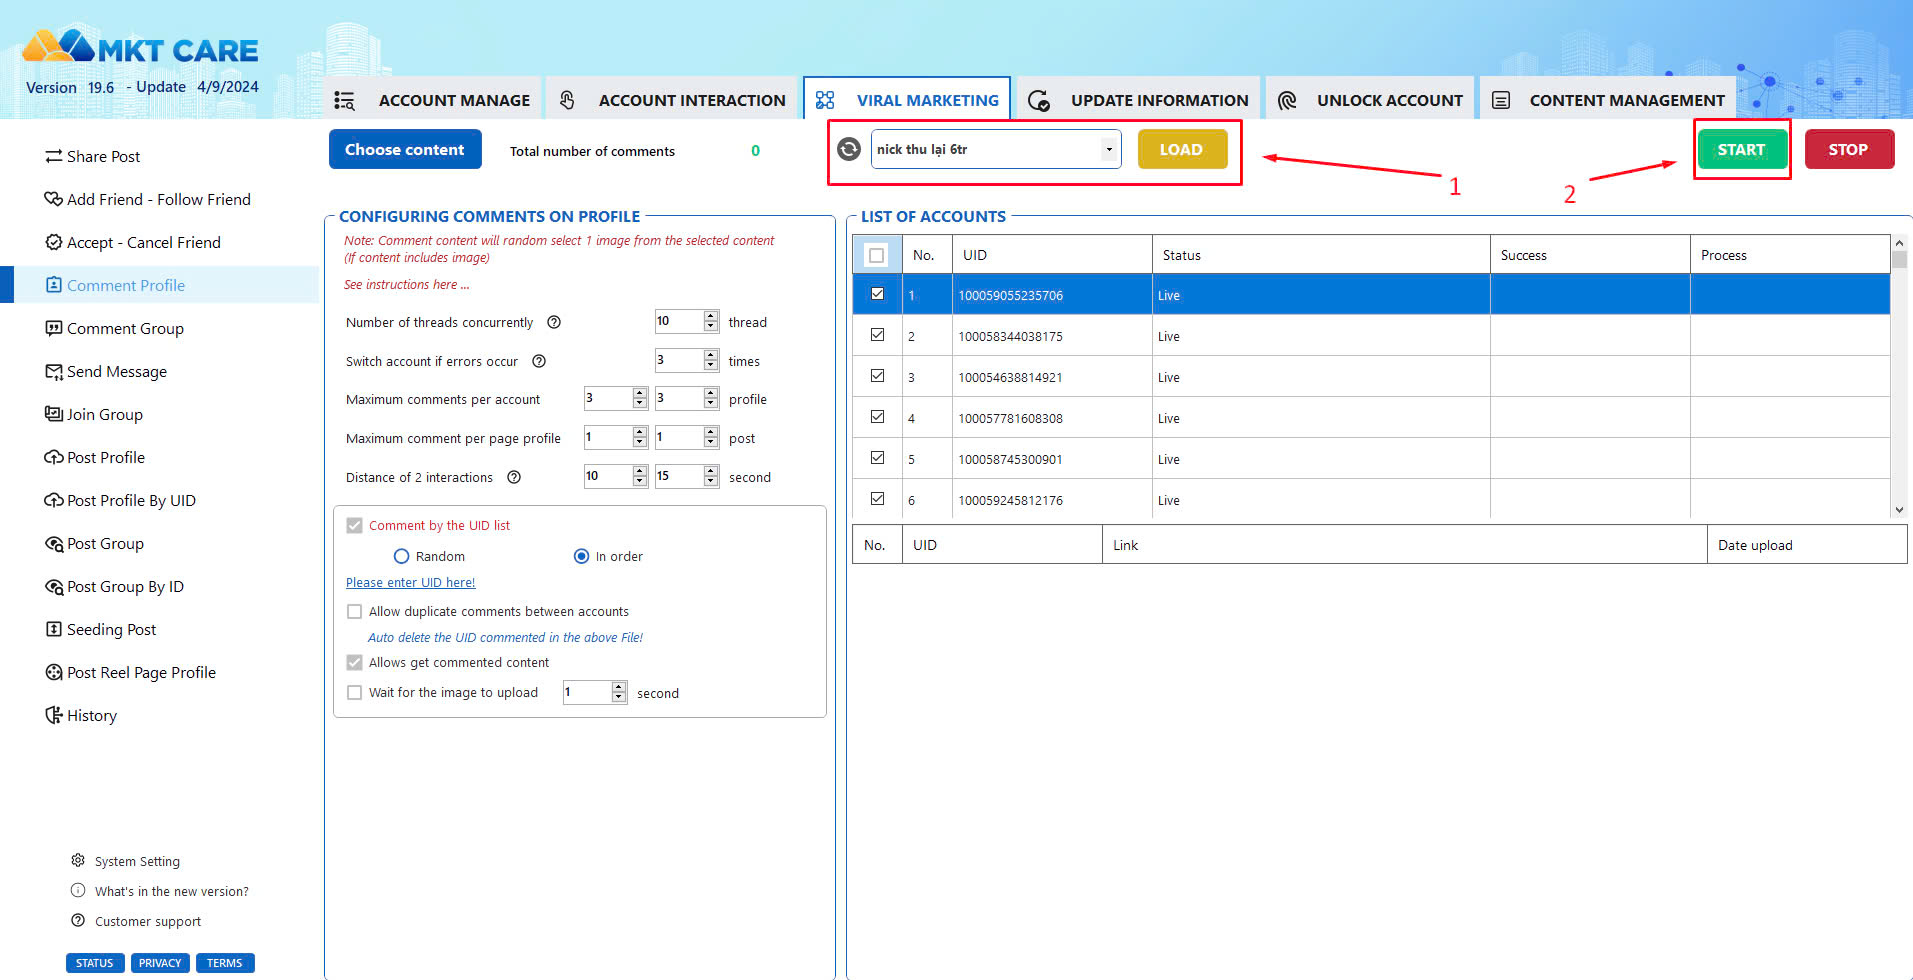Uncheck account row 100057781608308
1913x980 pixels.
[x=877, y=417]
